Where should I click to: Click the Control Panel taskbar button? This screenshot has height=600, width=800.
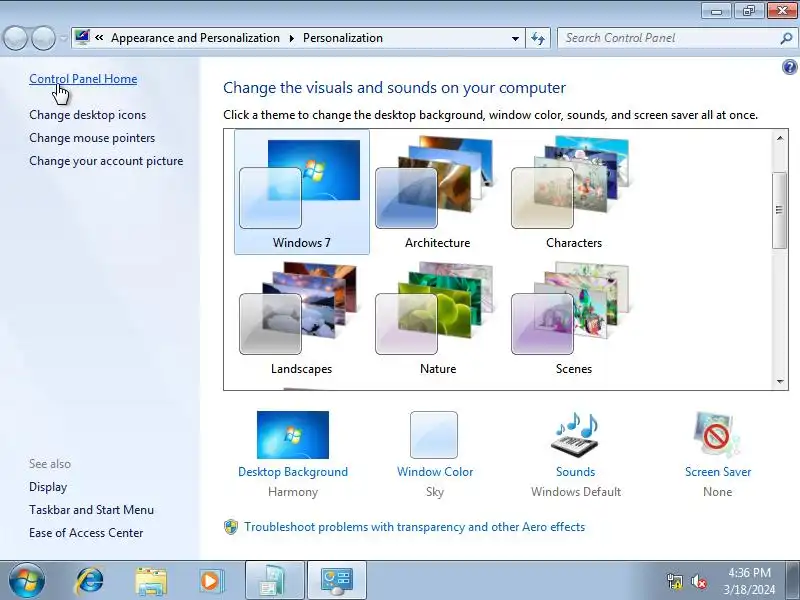tap(337, 581)
